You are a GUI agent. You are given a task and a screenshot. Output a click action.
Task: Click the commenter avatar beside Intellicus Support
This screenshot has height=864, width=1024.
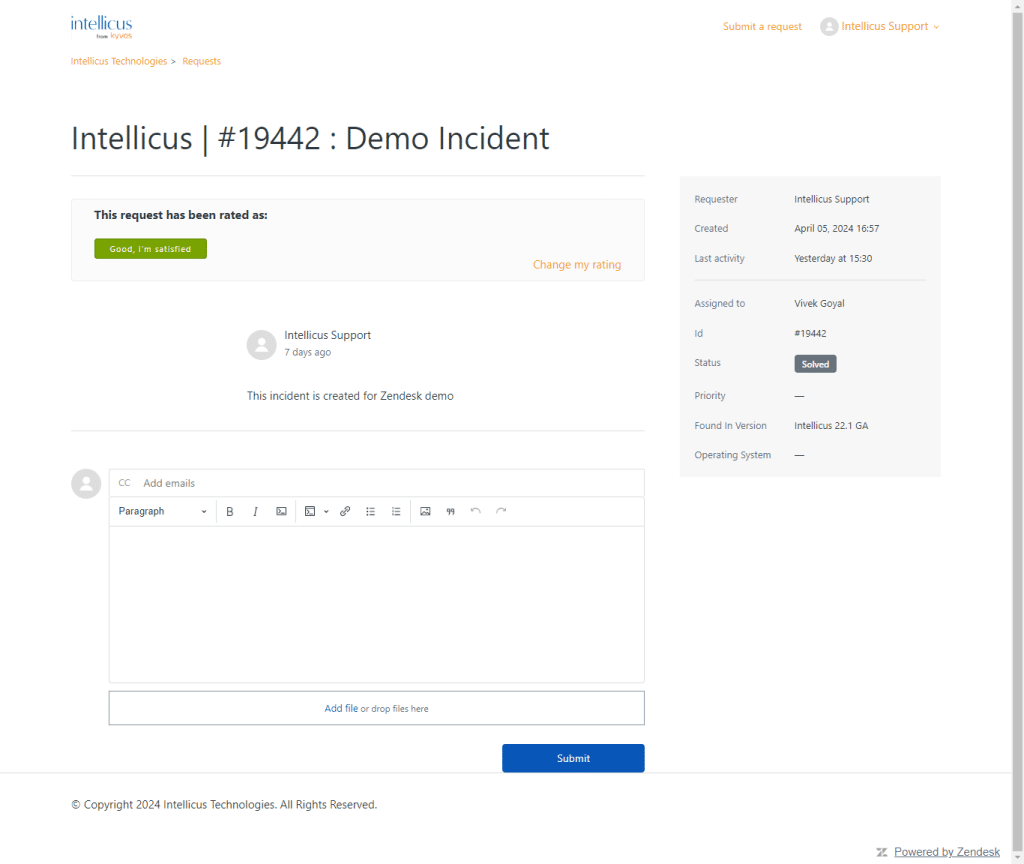point(261,344)
